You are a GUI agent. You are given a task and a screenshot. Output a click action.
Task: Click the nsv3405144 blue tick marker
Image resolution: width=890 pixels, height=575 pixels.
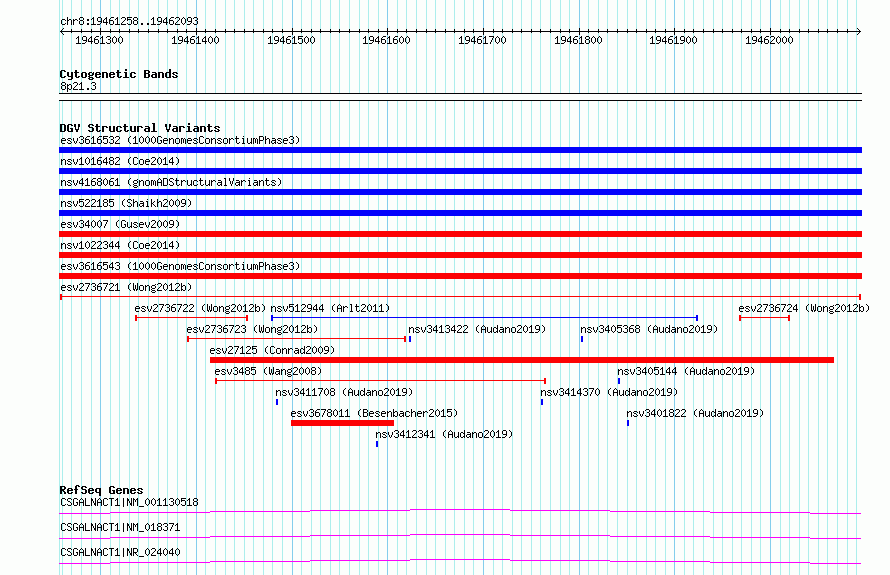click(x=619, y=381)
